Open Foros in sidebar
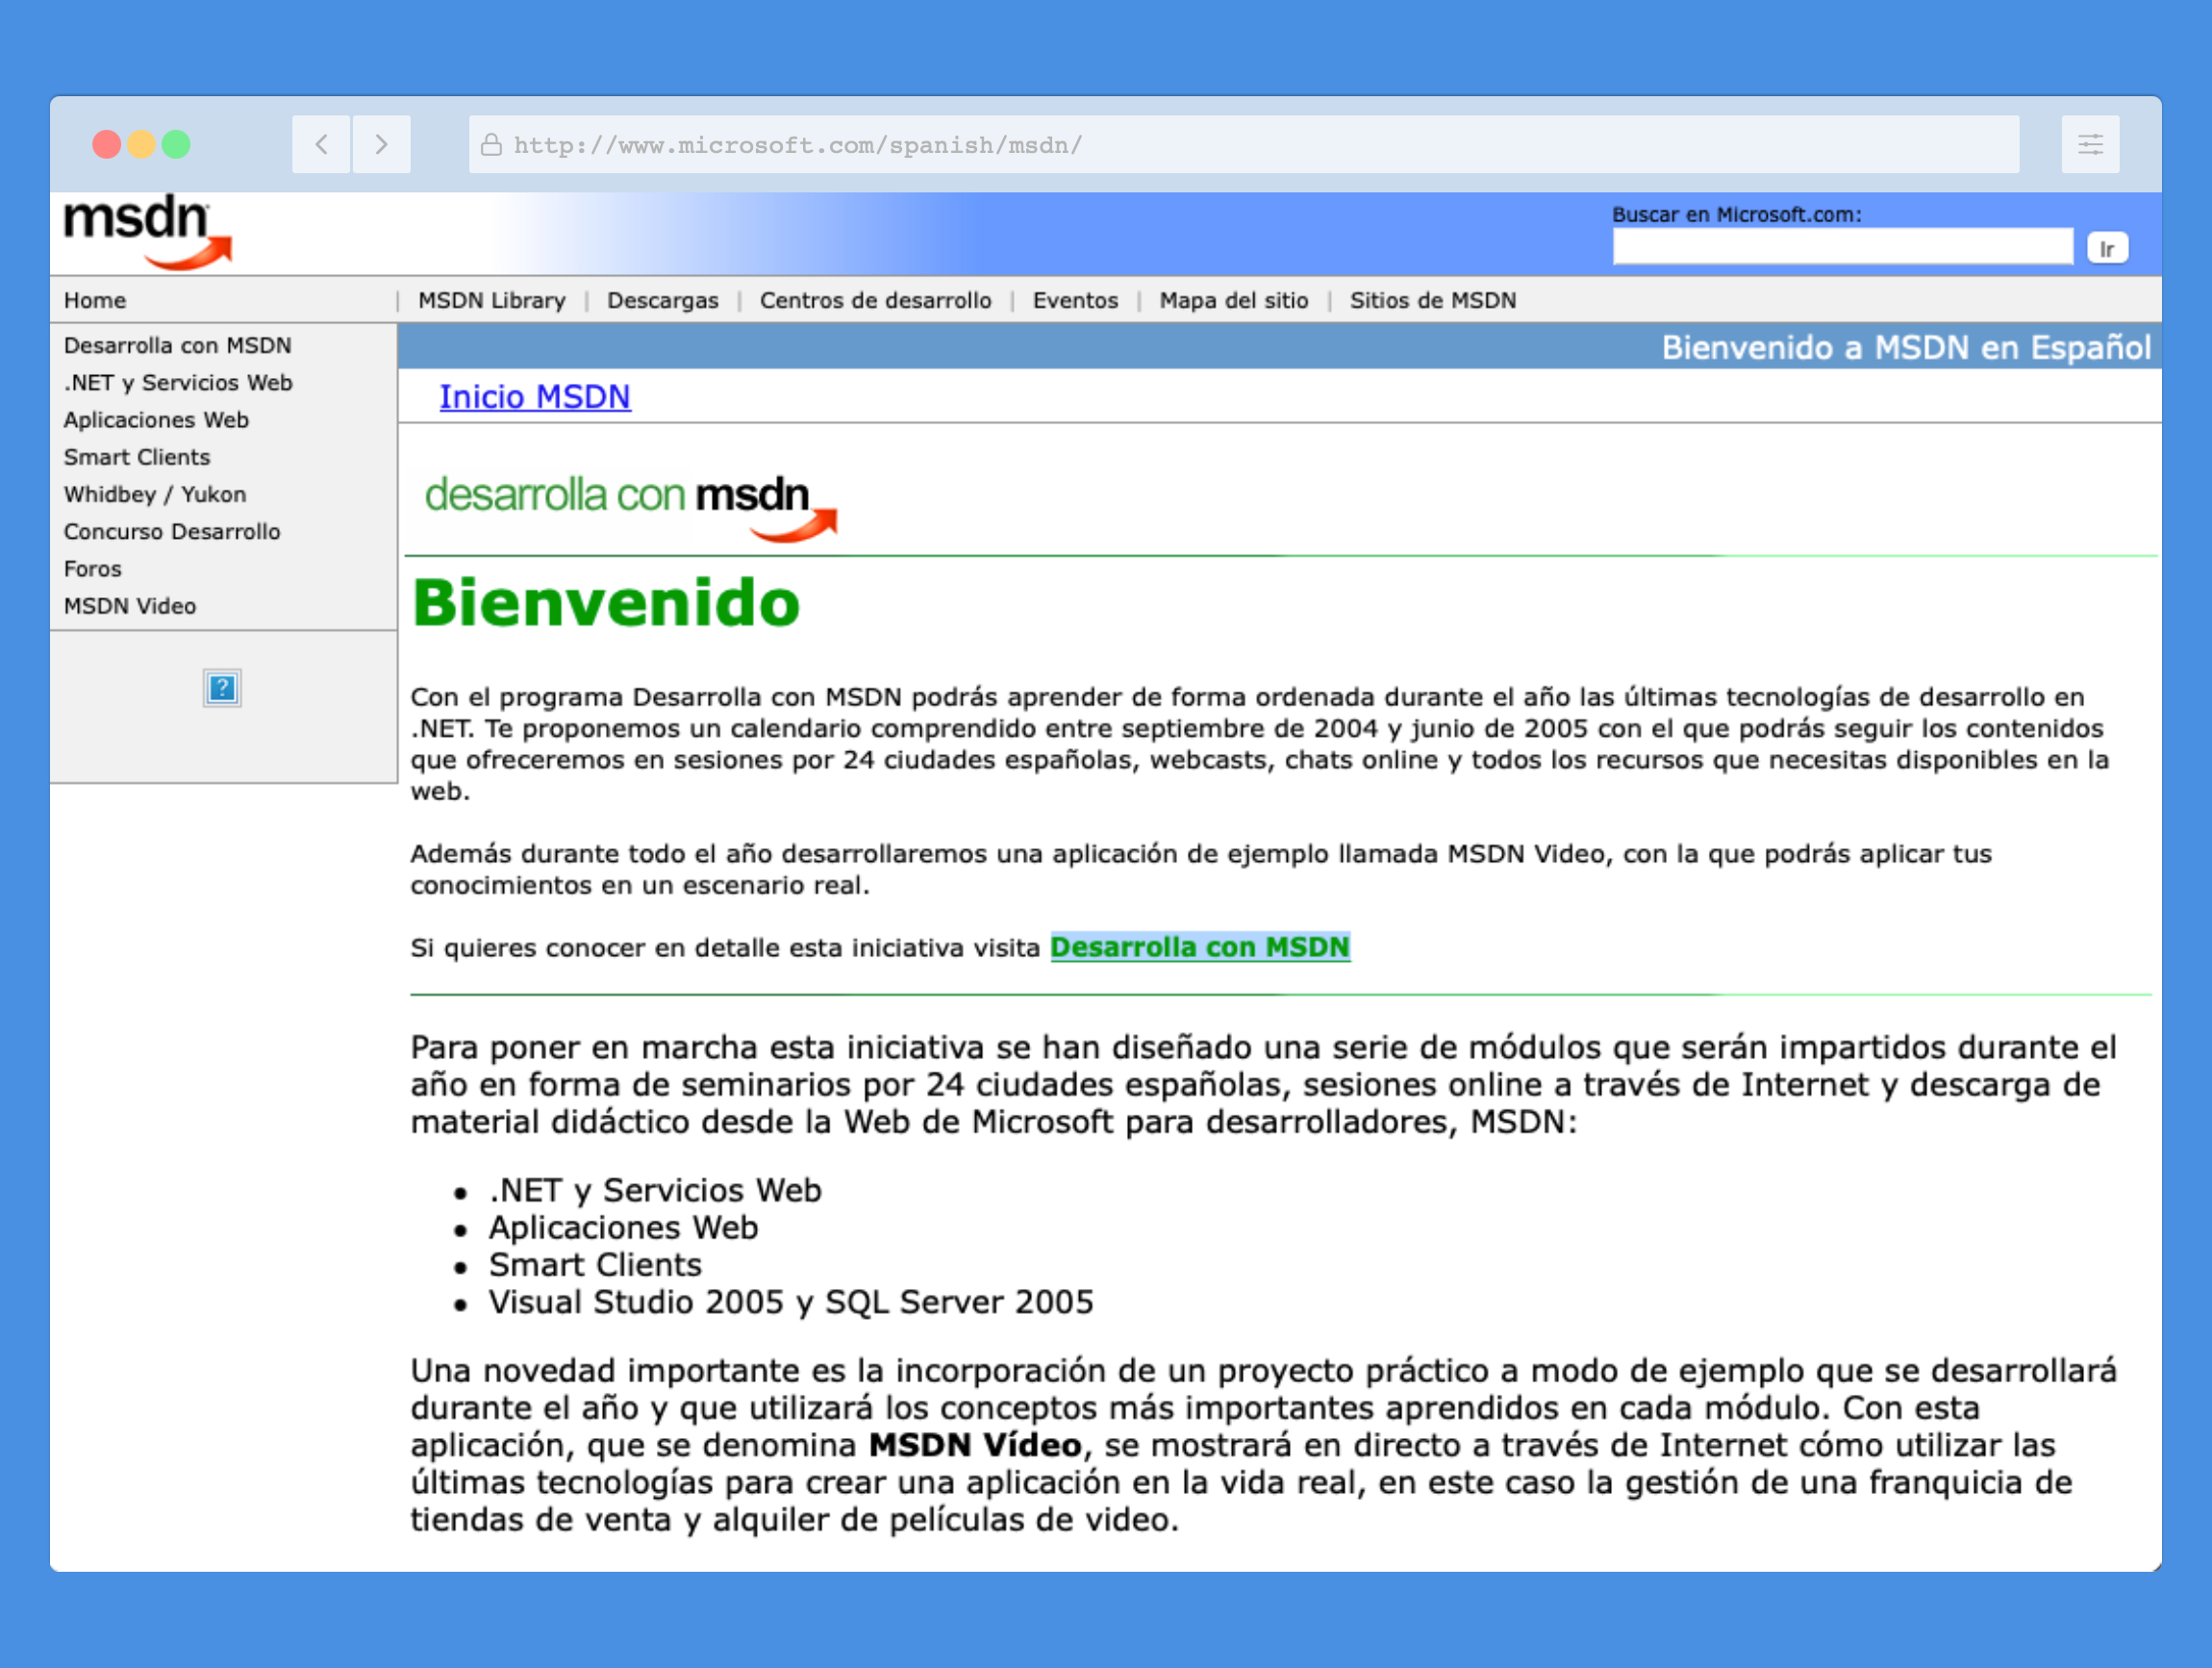This screenshot has width=2212, height=1668. [93, 568]
